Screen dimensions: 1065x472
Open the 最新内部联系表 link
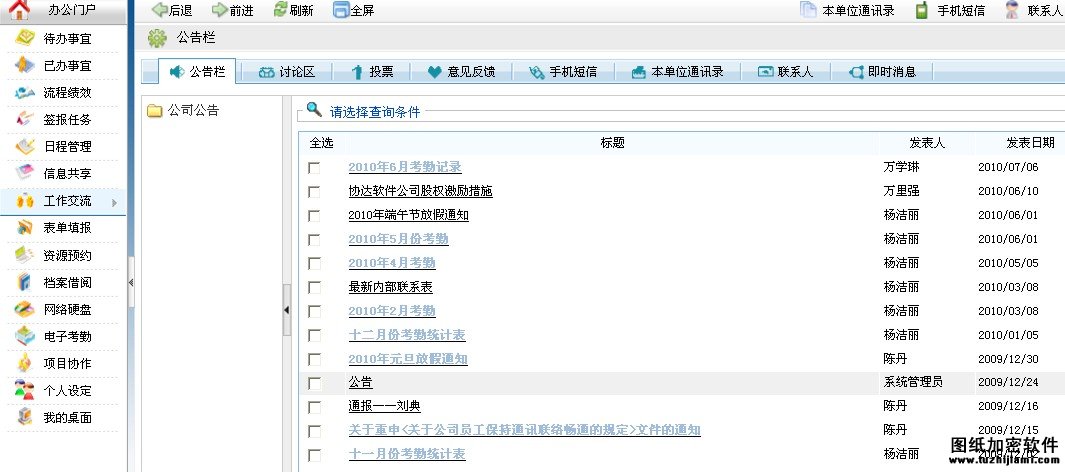[391, 287]
